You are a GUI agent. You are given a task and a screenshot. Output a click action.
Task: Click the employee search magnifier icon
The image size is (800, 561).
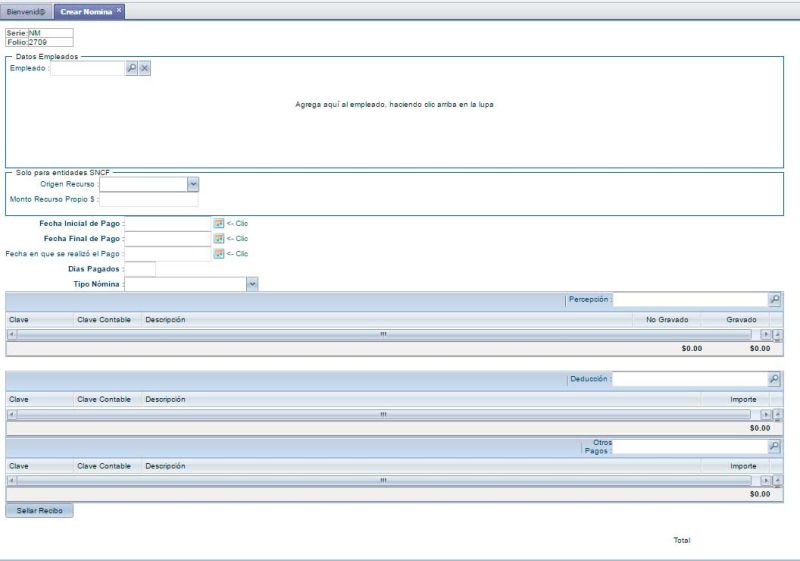131,68
